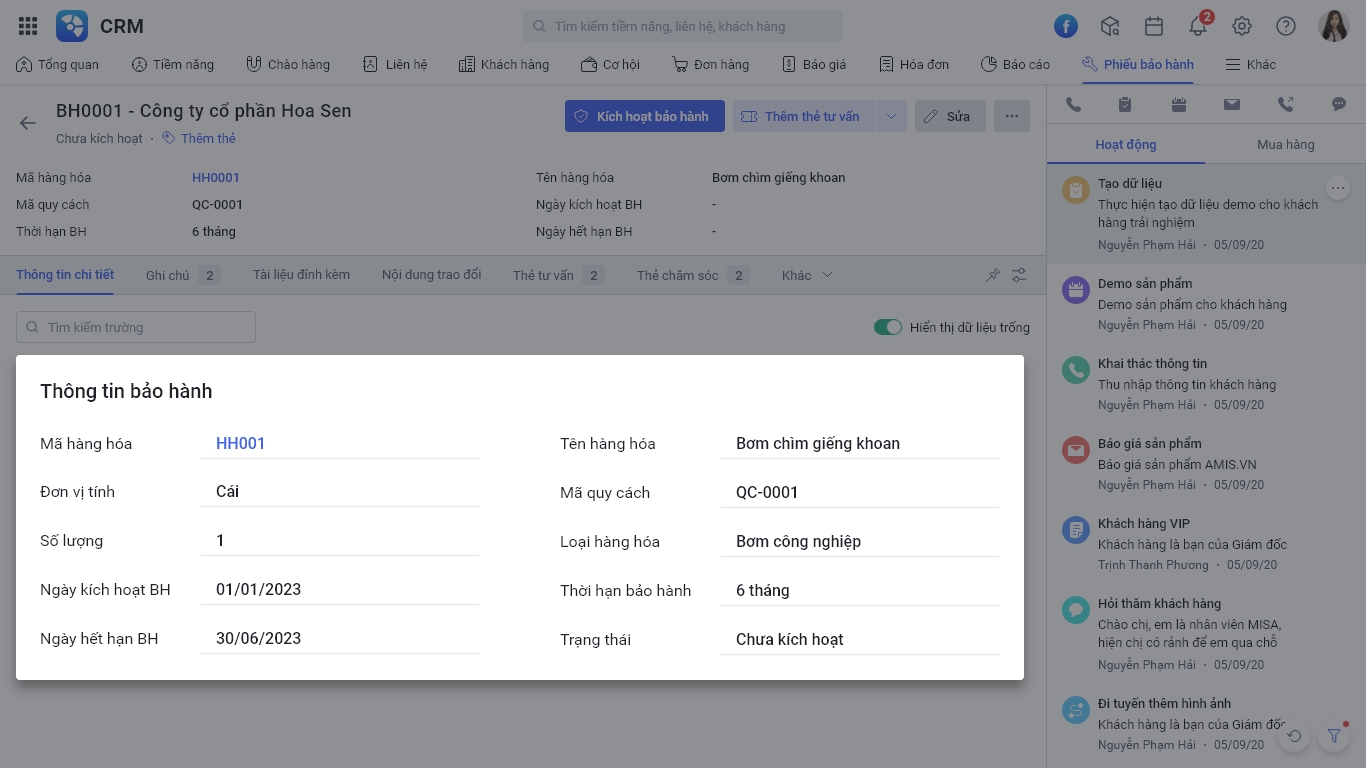The width and height of the screenshot is (1366, 768).
Task: Open the more options ellipsis button
Action: point(1012,116)
